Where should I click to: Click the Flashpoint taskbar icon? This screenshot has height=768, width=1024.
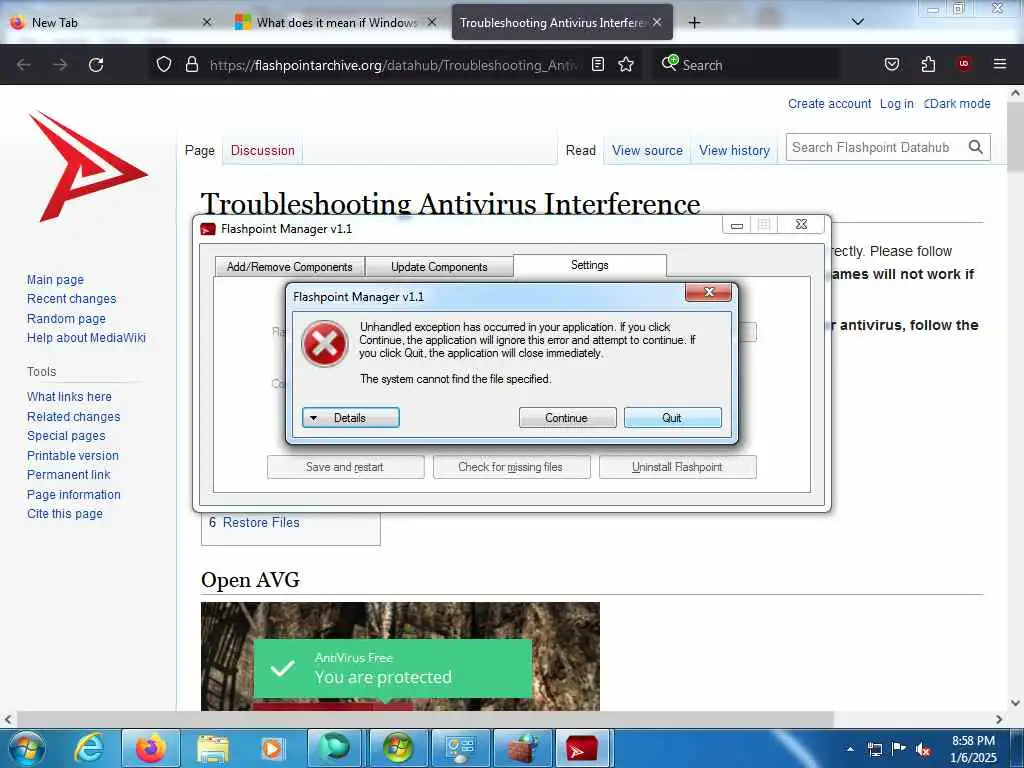pos(583,748)
